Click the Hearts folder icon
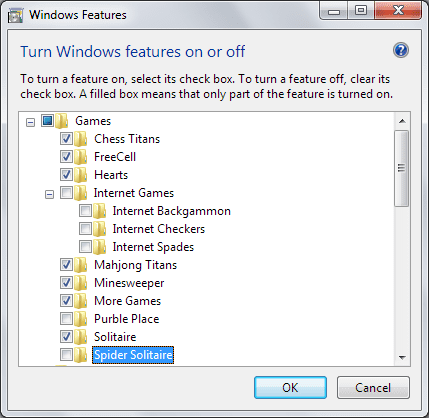The height and width of the screenshot is (418, 429). (81, 175)
